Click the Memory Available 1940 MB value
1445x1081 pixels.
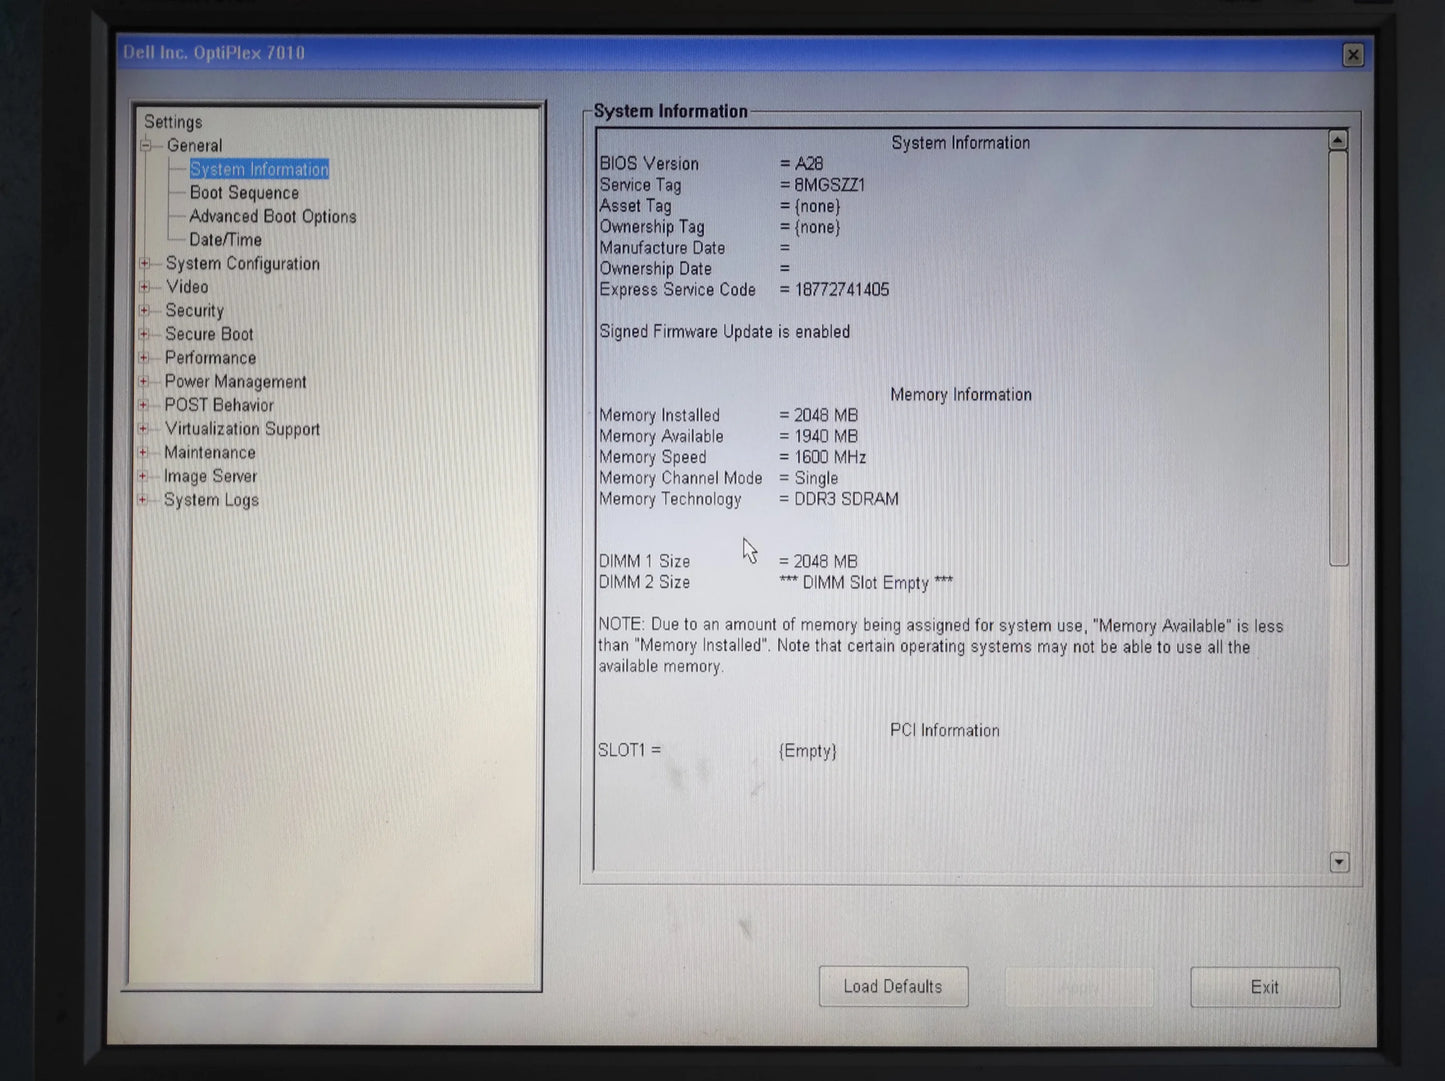point(826,436)
